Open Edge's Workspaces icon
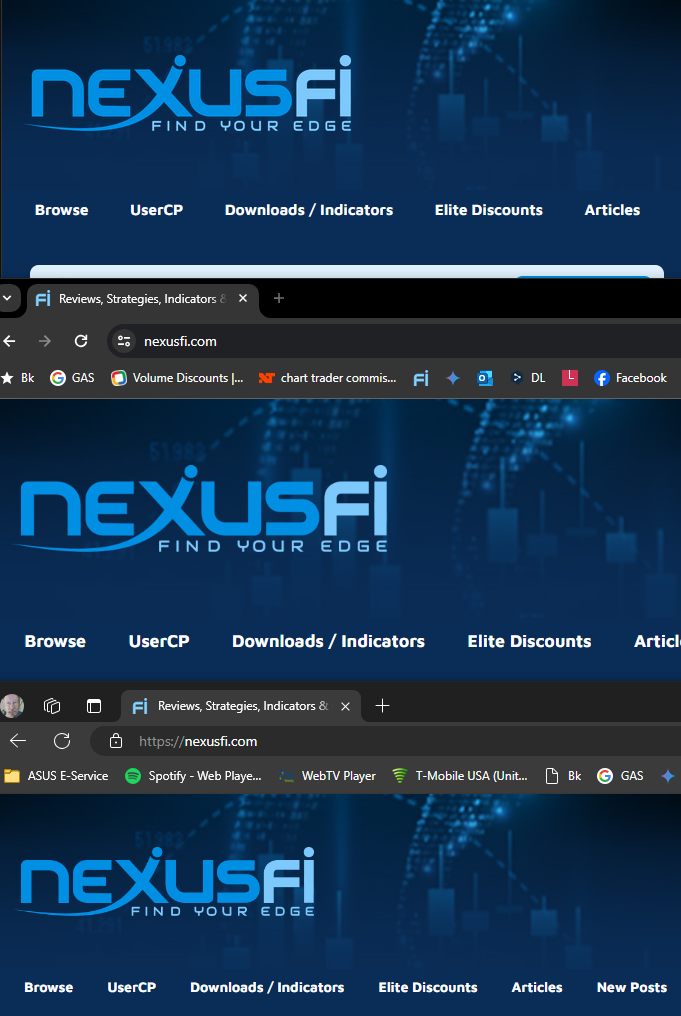Viewport: 681px width, 1016px height. point(52,706)
